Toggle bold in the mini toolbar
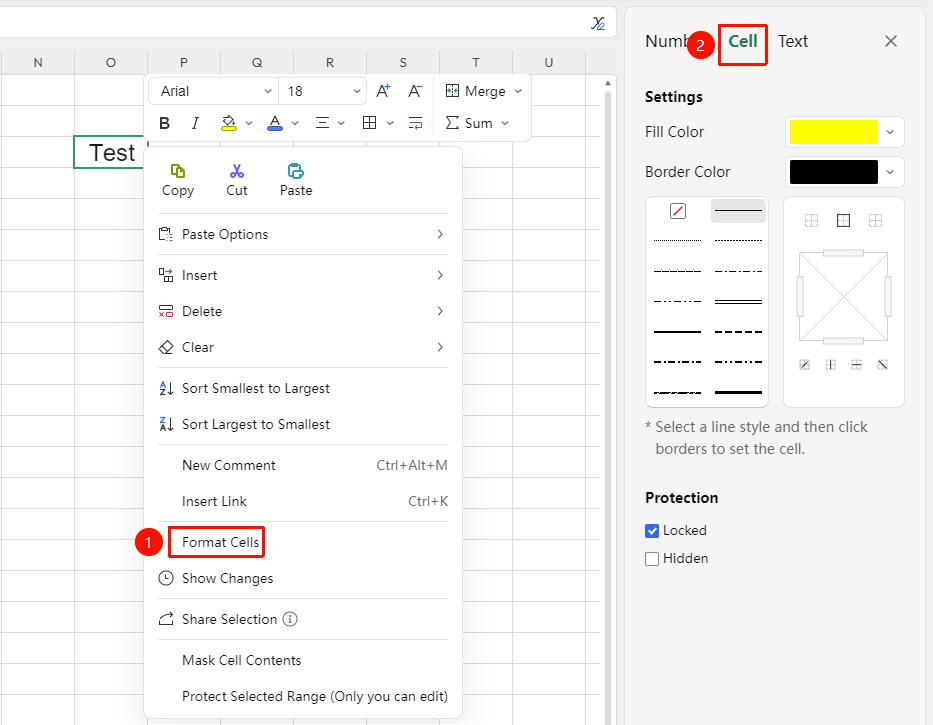Image resolution: width=933 pixels, height=725 pixels. pos(165,123)
